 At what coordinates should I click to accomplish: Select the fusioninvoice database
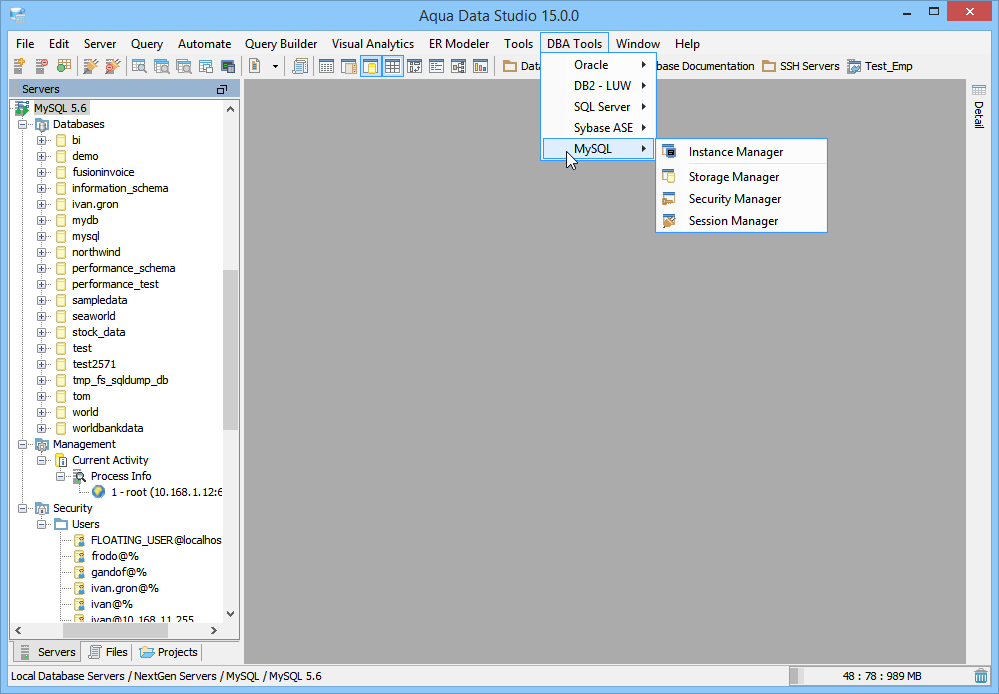pyautogui.click(x=103, y=172)
